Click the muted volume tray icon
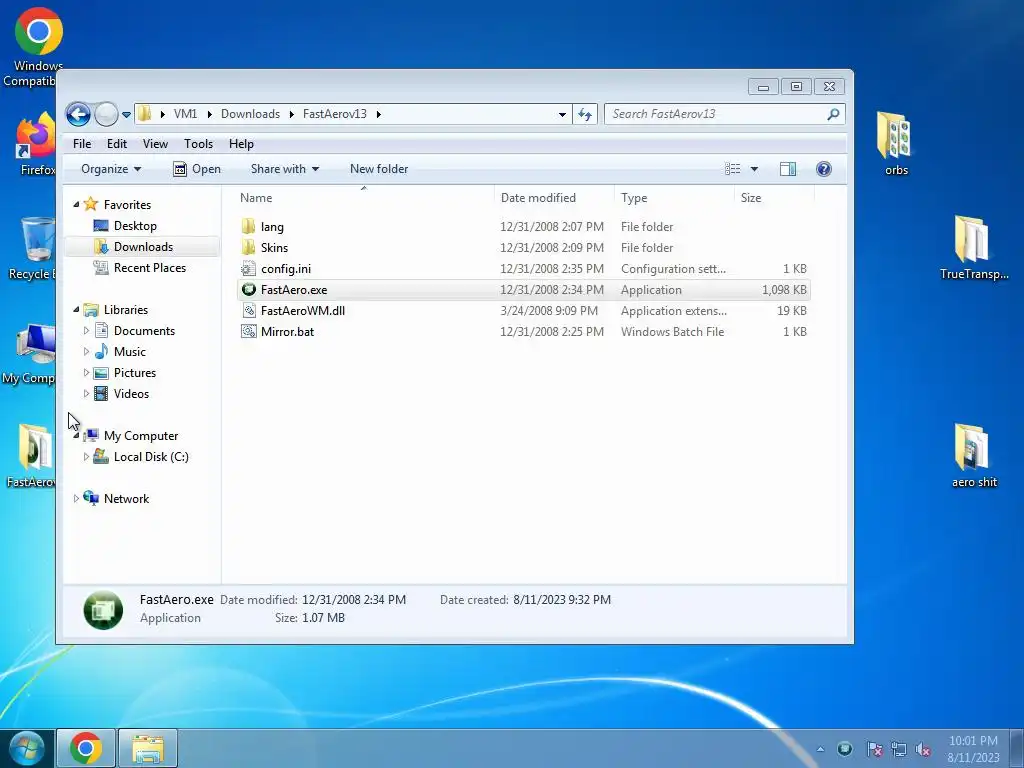 point(923,750)
